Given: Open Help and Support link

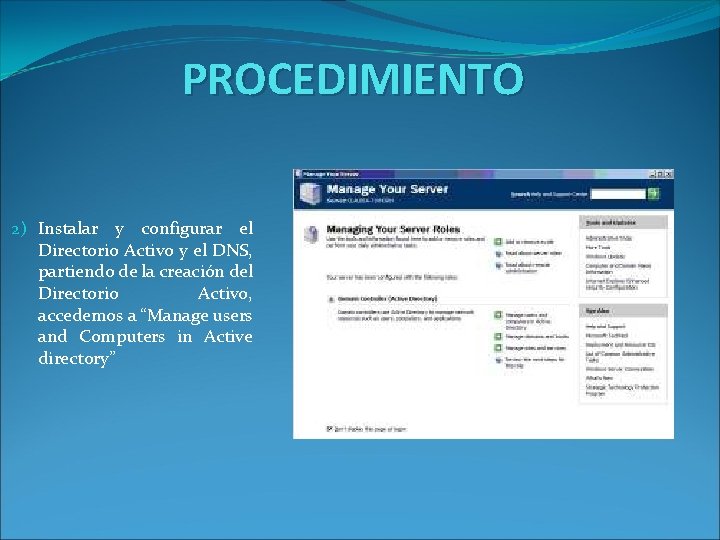Looking at the screenshot, I should coord(605,326).
